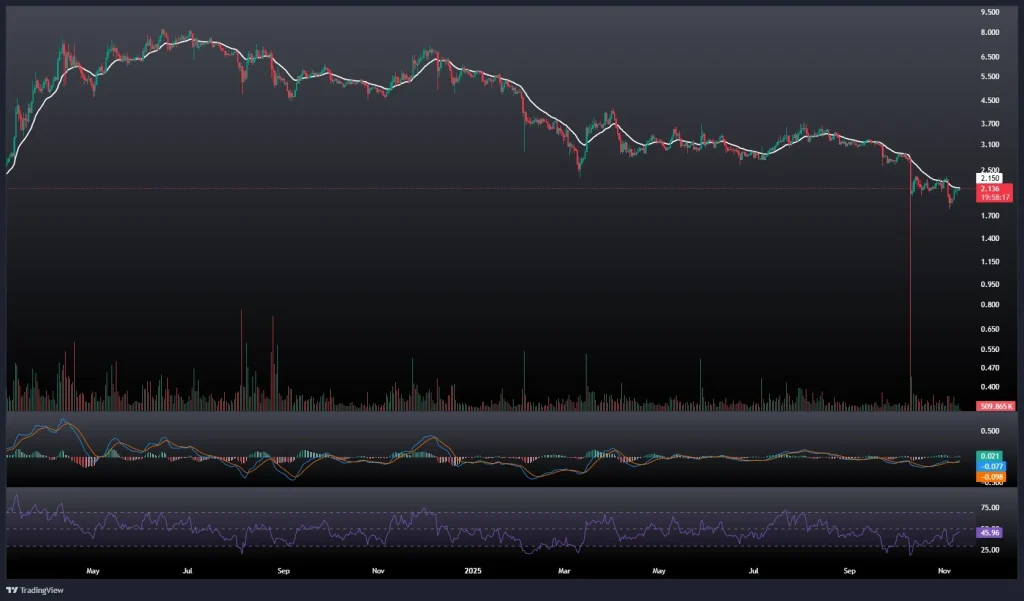Image resolution: width=1024 pixels, height=601 pixels.
Task: Click the 1.400 price axis label
Action: [990, 239]
